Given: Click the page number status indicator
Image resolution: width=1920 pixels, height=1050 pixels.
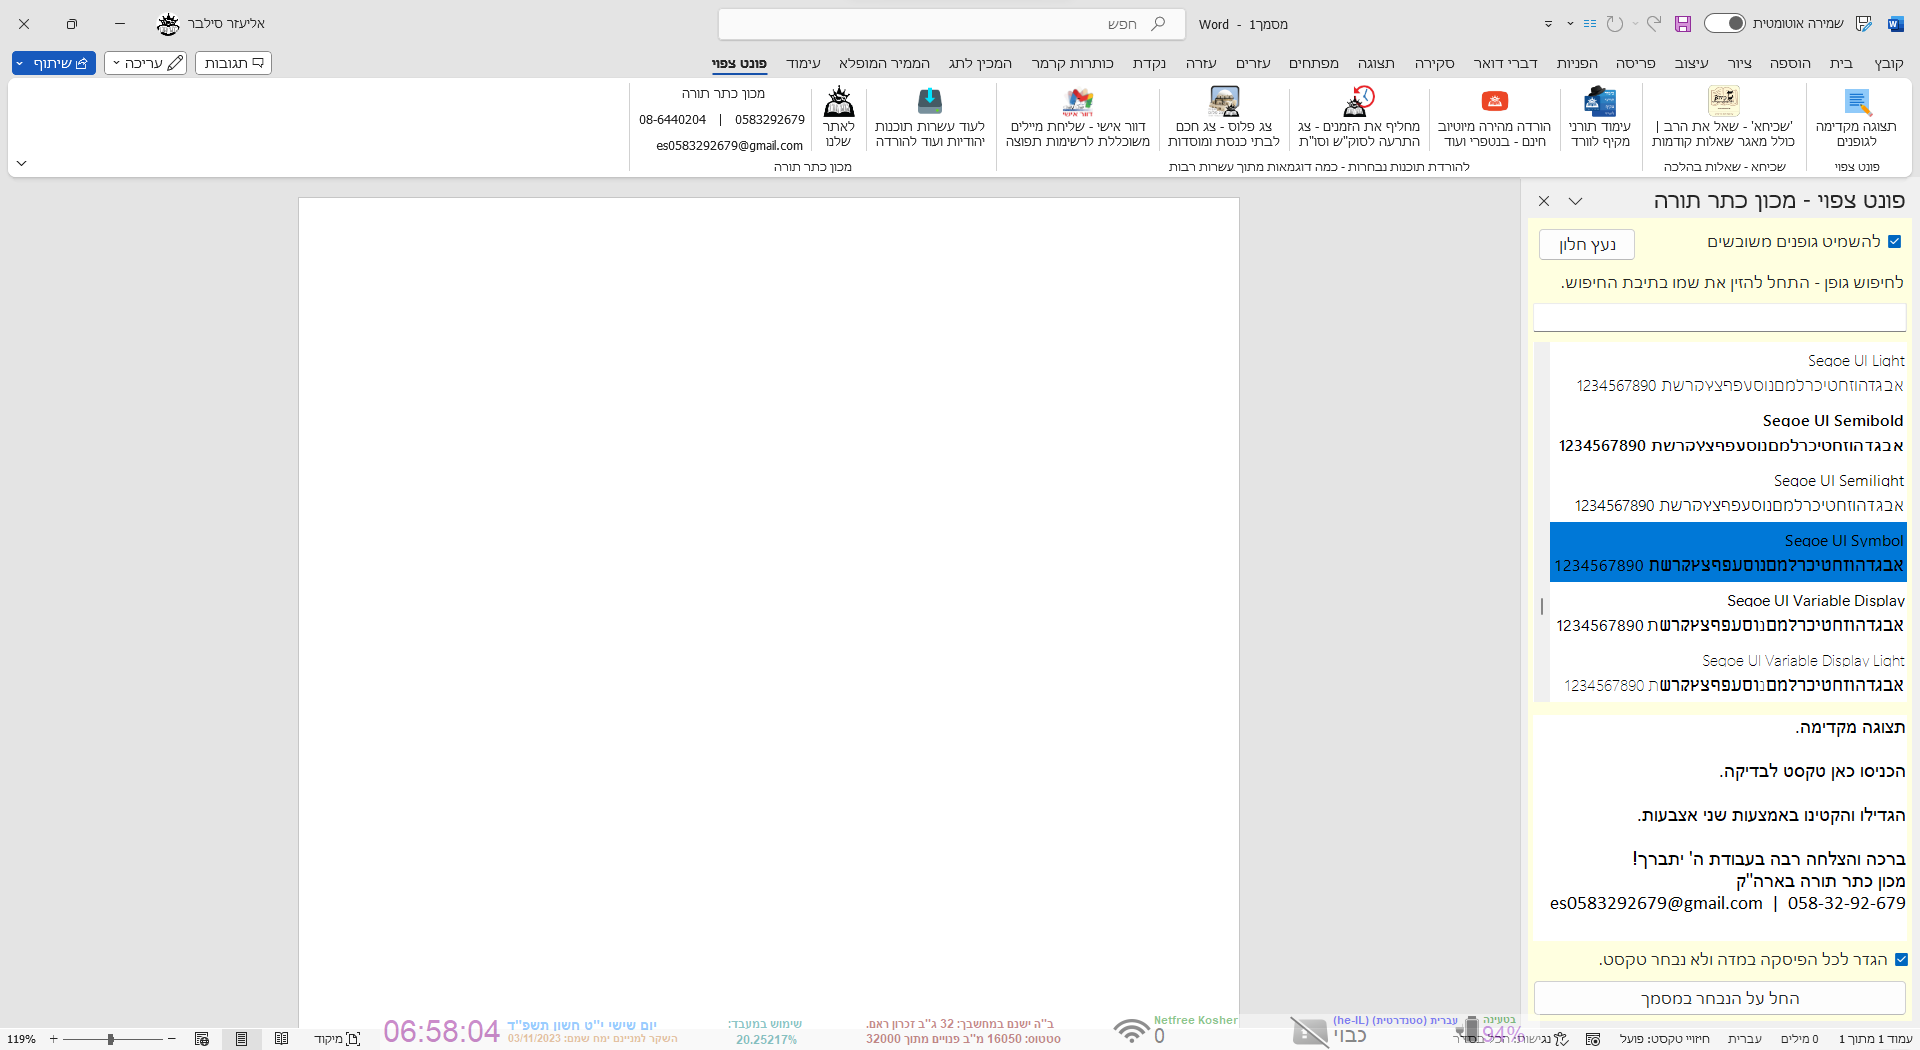Looking at the screenshot, I should click(1875, 1039).
